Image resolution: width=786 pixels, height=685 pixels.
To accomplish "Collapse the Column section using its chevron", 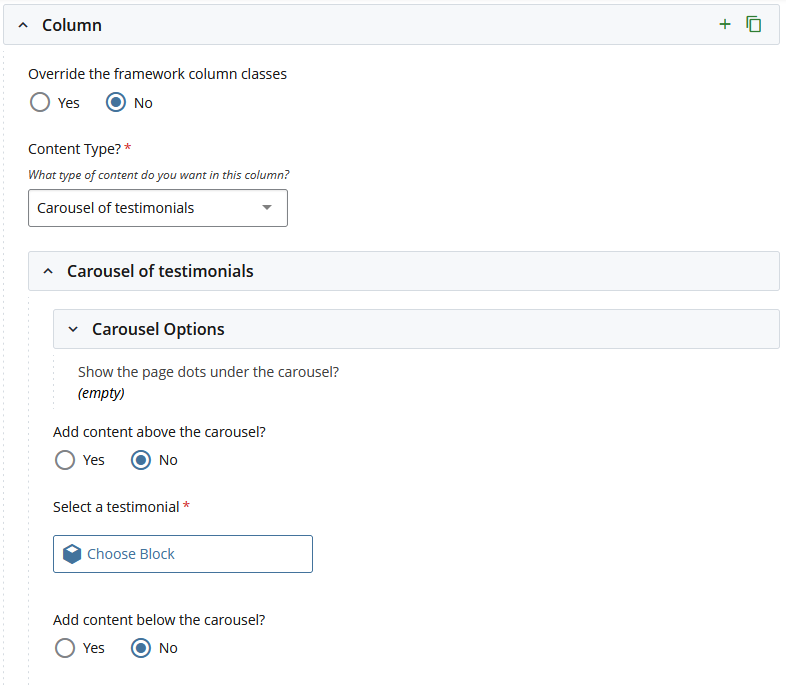I will (x=23, y=25).
